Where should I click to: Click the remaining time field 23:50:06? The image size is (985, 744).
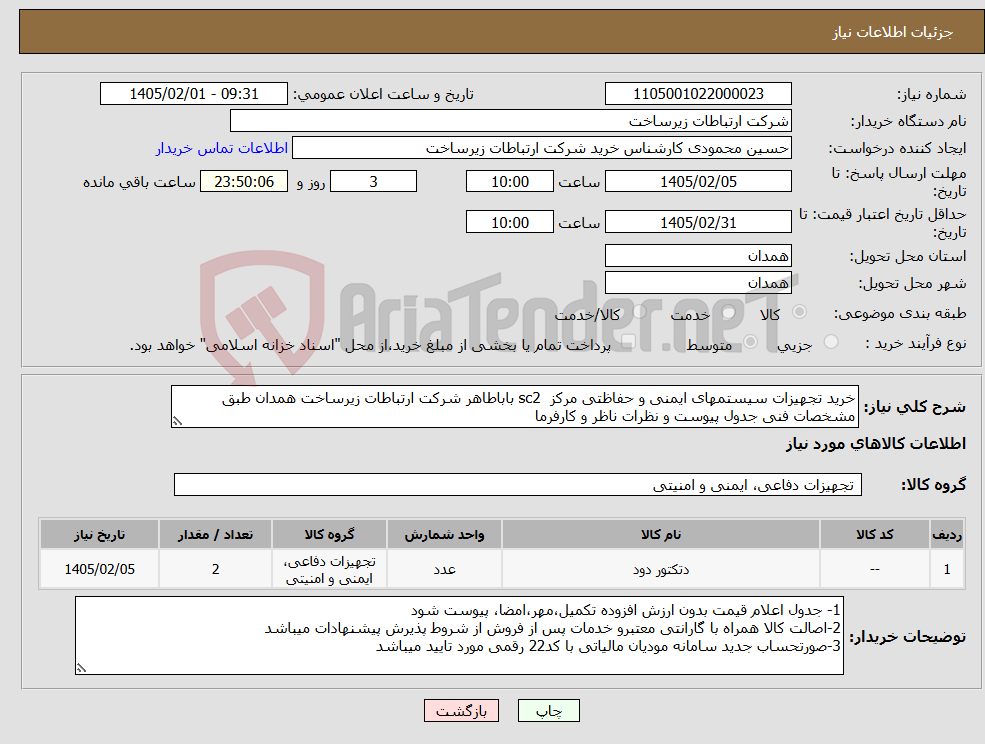click(x=244, y=182)
